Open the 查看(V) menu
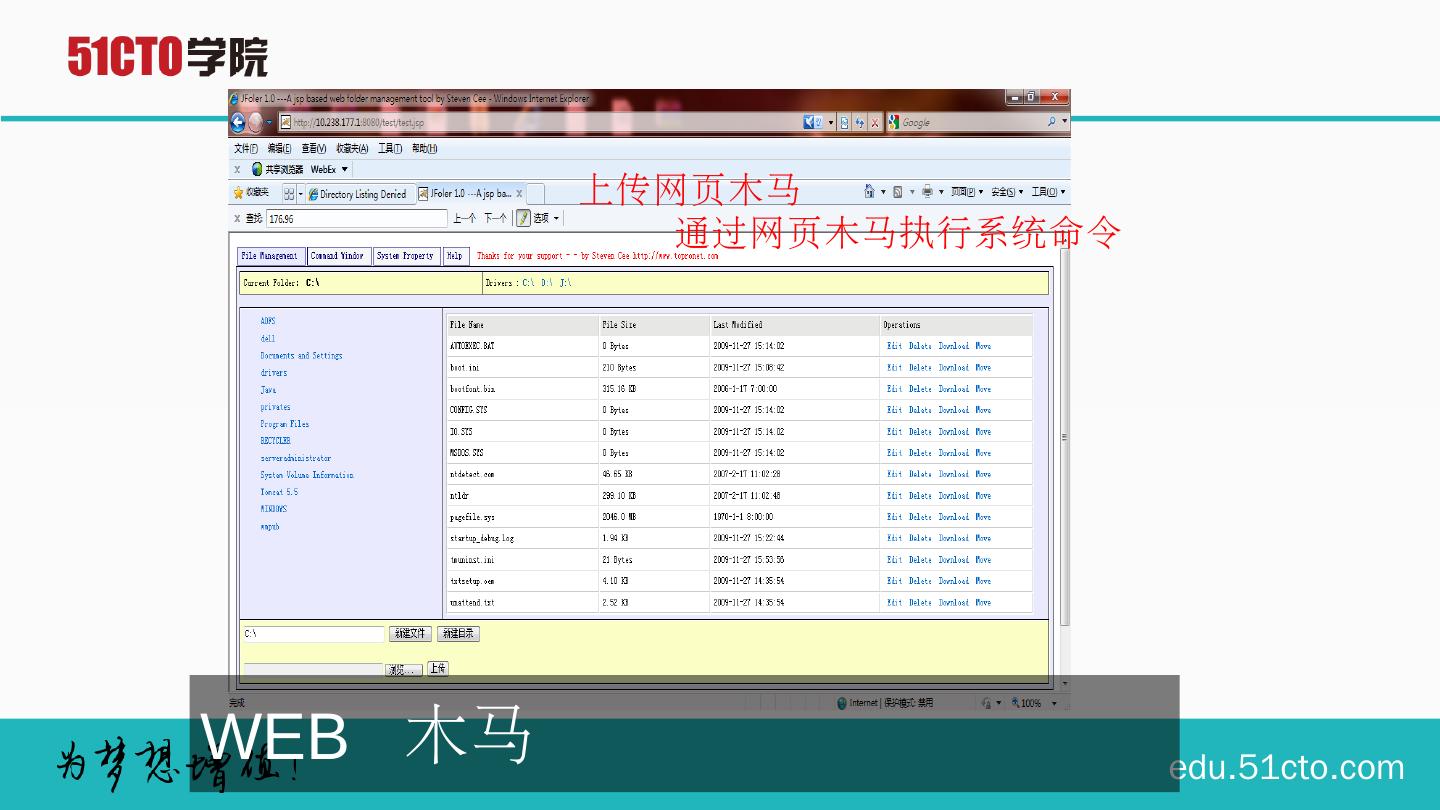The width and height of the screenshot is (1440, 810). pos(314,147)
